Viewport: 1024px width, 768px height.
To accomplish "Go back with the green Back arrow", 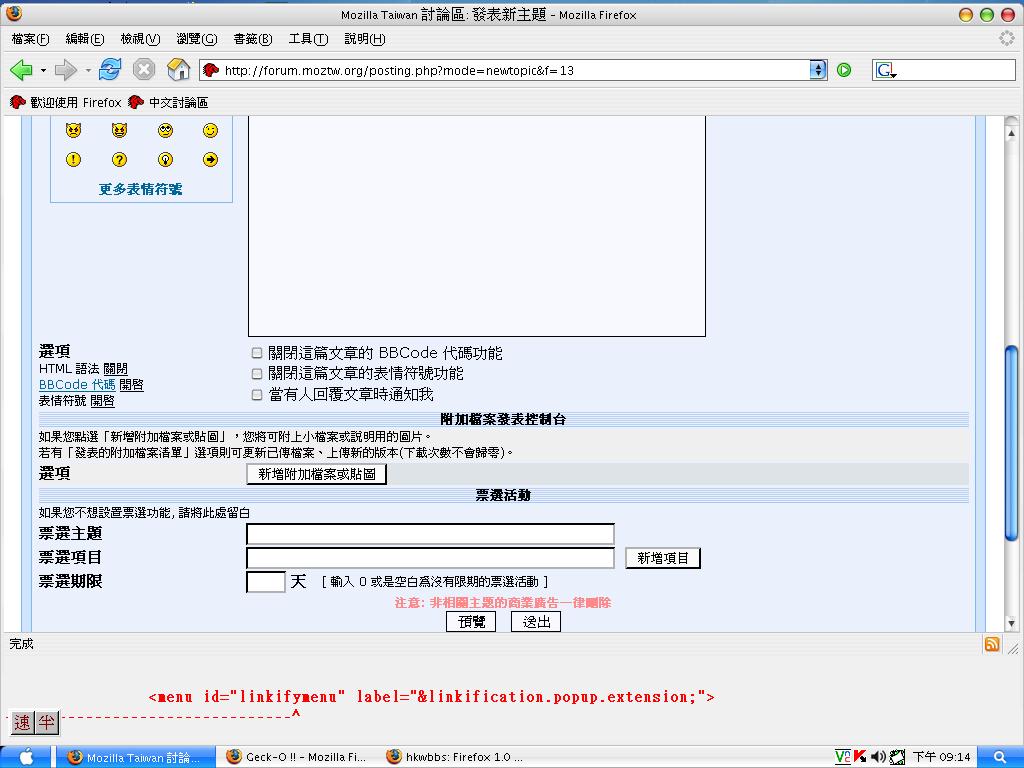I will point(21,69).
